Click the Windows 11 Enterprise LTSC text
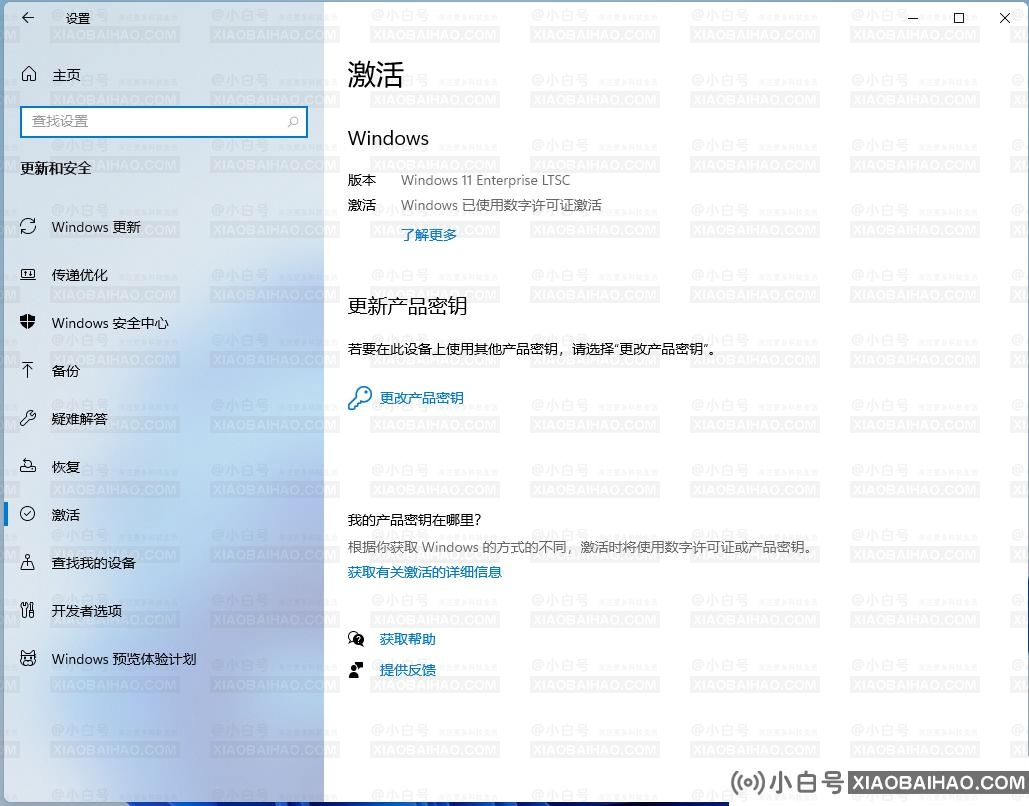 tap(486, 180)
